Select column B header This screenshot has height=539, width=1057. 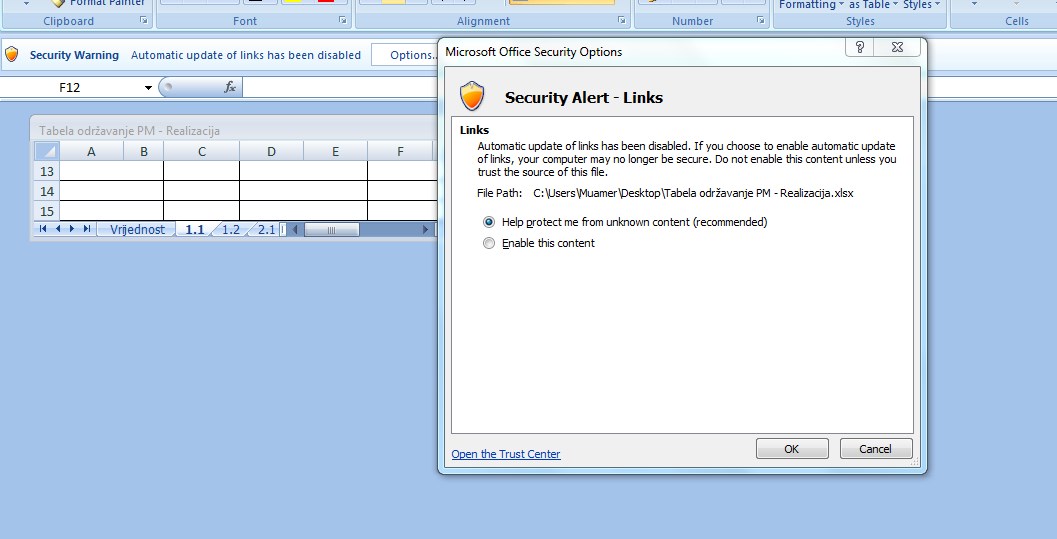[x=144, y=152]
